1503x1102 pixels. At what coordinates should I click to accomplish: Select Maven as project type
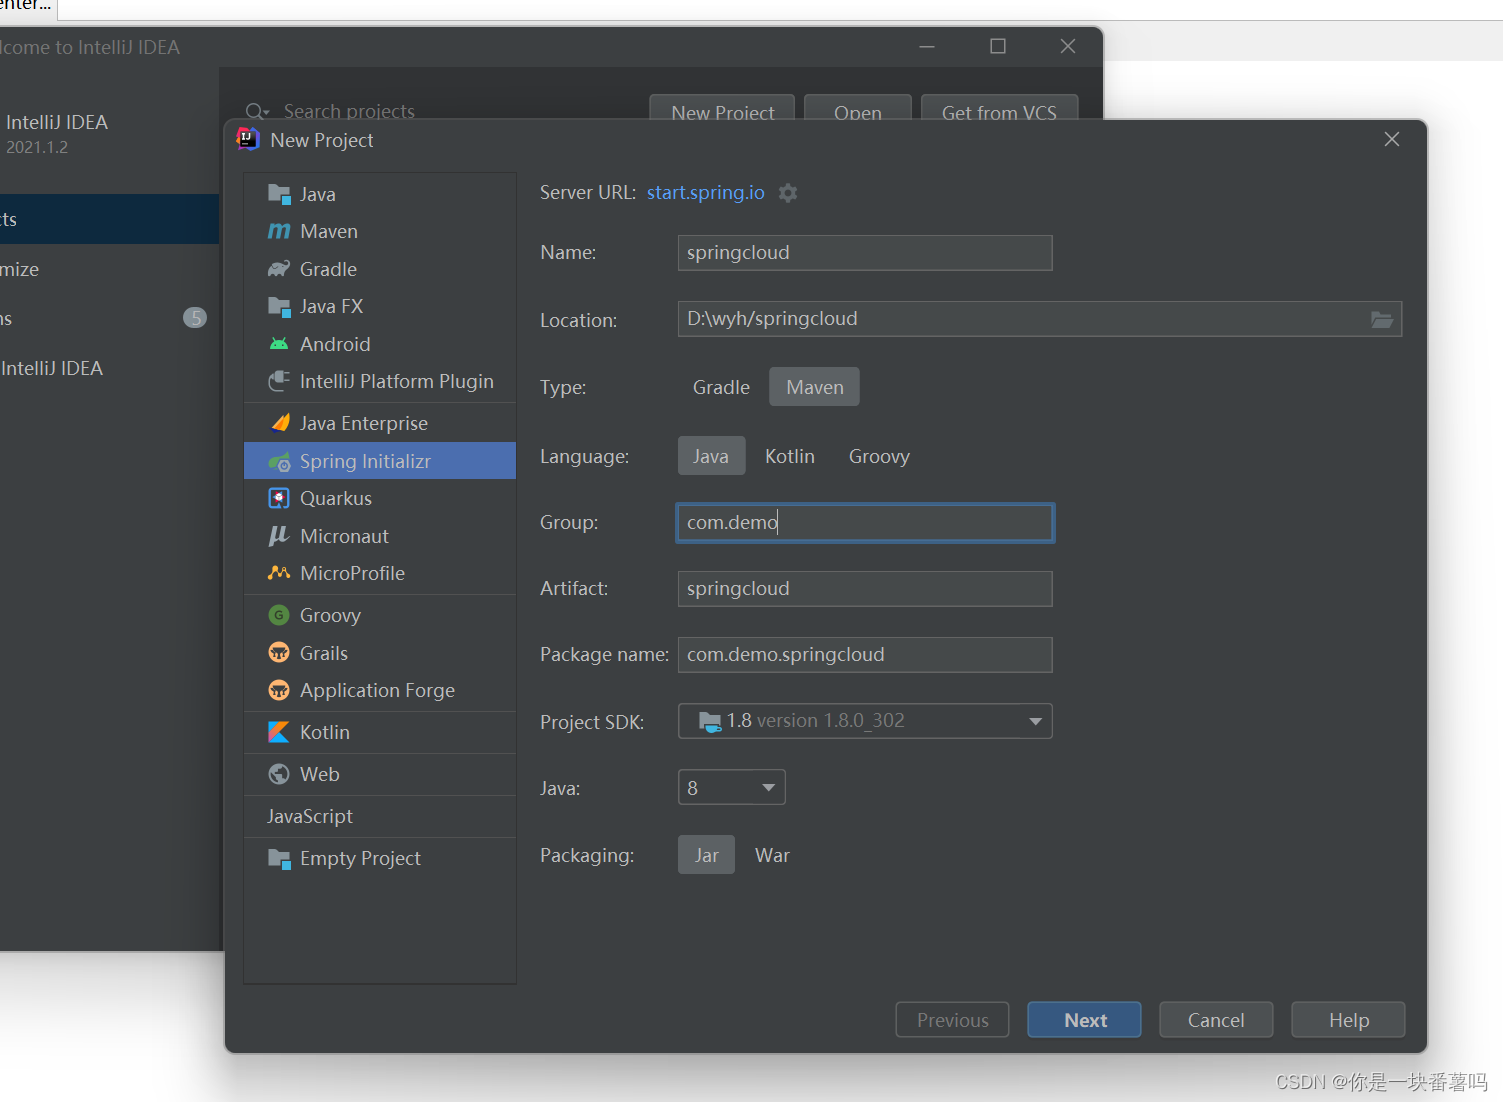[815, 387]
